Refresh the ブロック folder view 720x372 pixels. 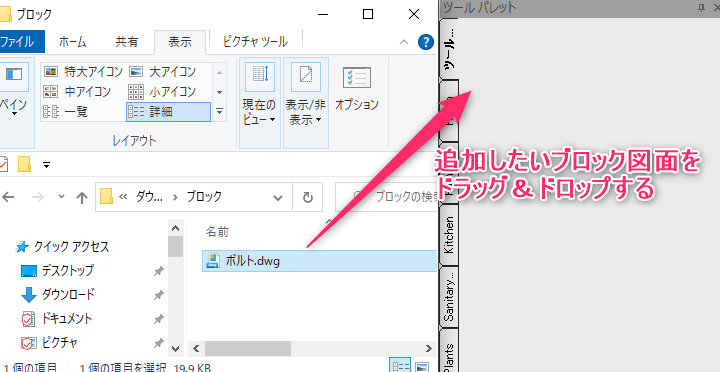307,197
